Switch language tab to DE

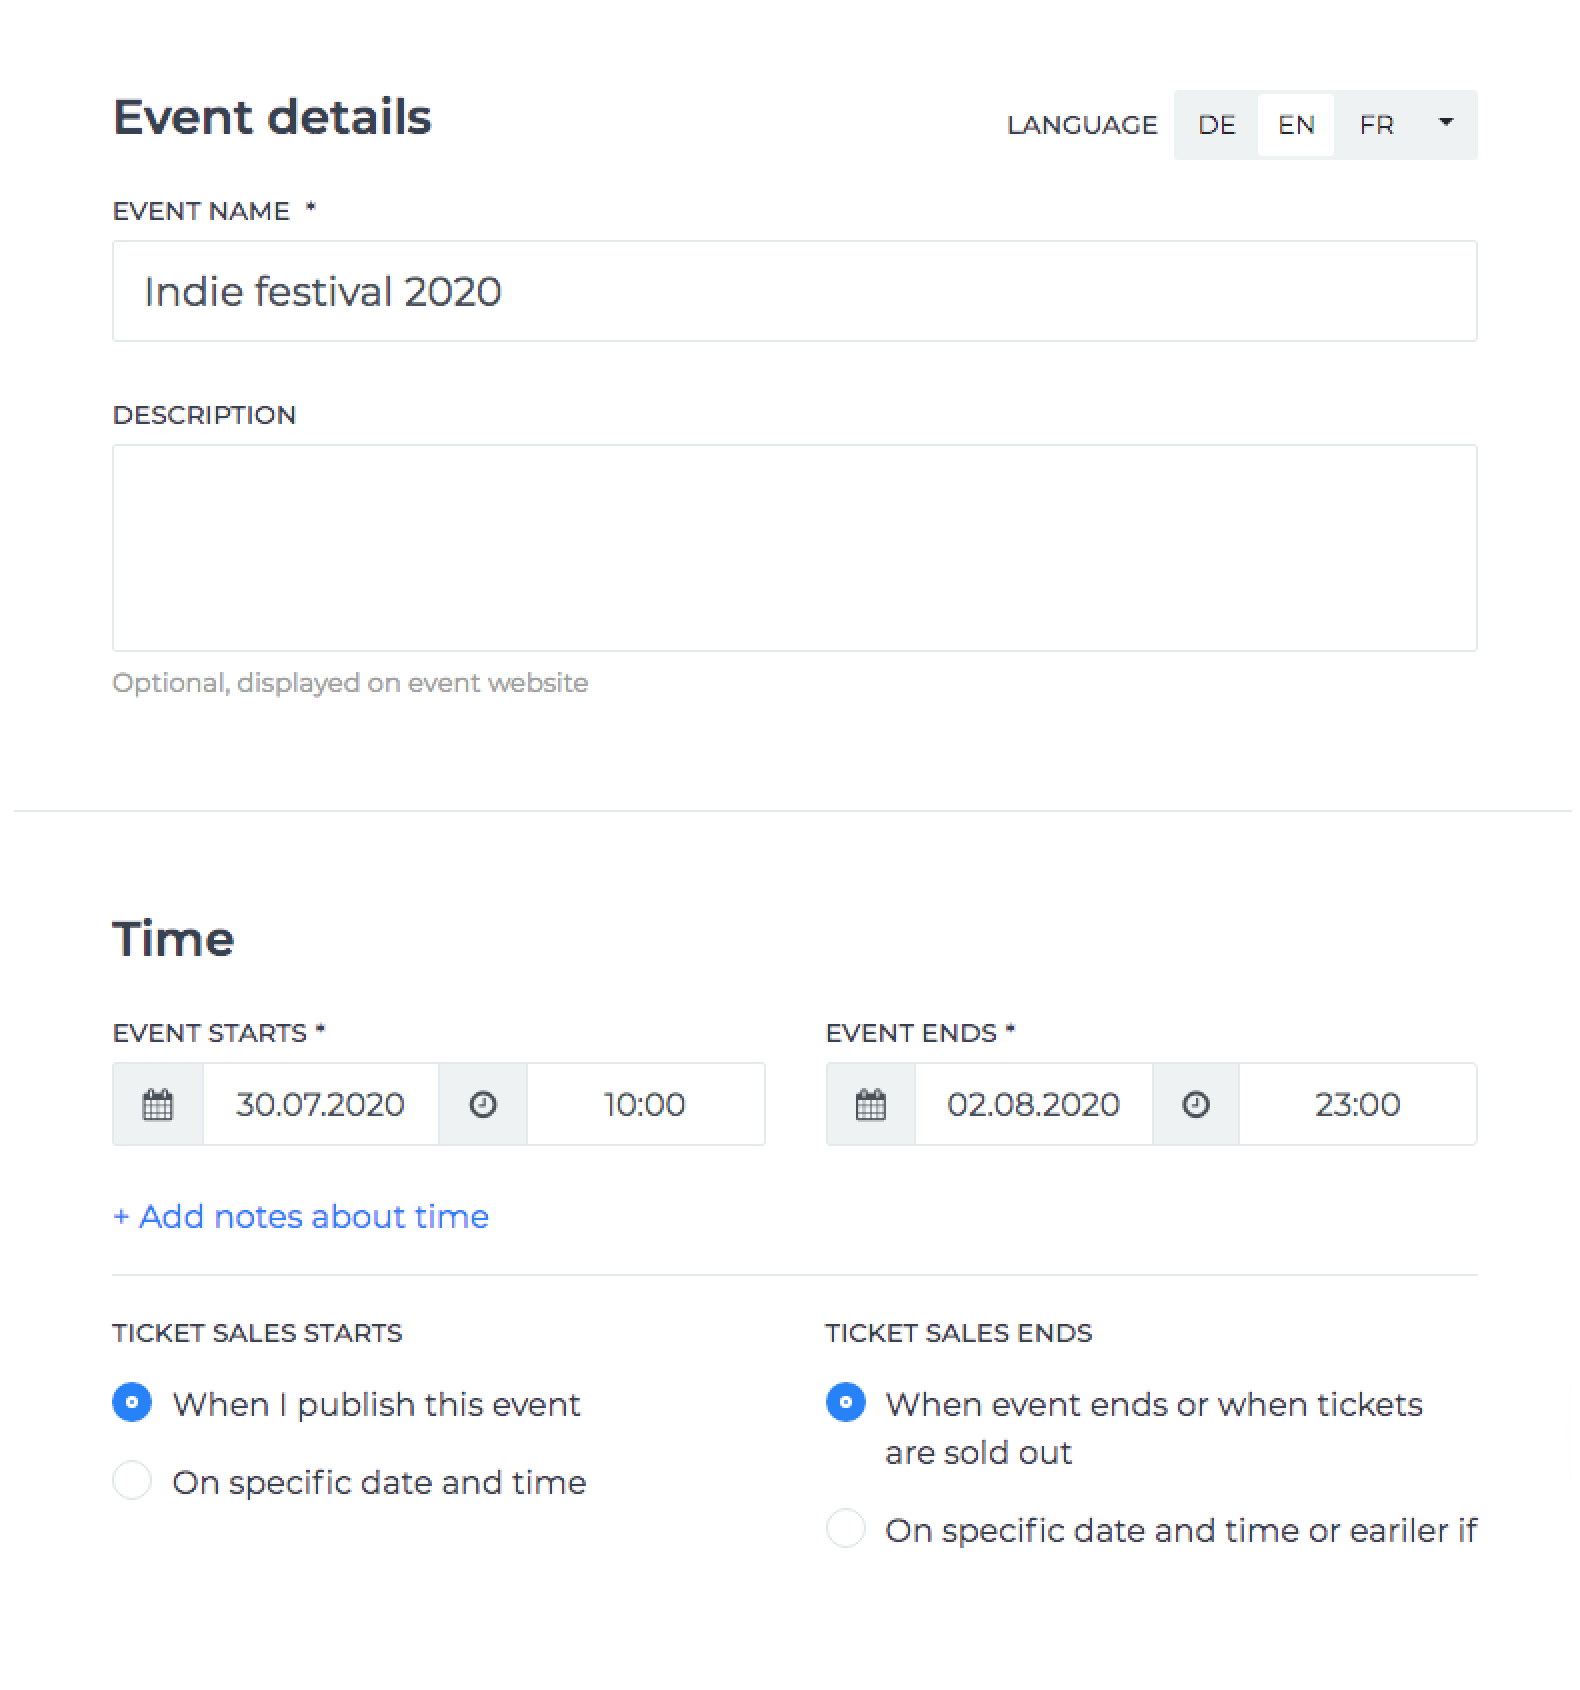coord(1217,125)
